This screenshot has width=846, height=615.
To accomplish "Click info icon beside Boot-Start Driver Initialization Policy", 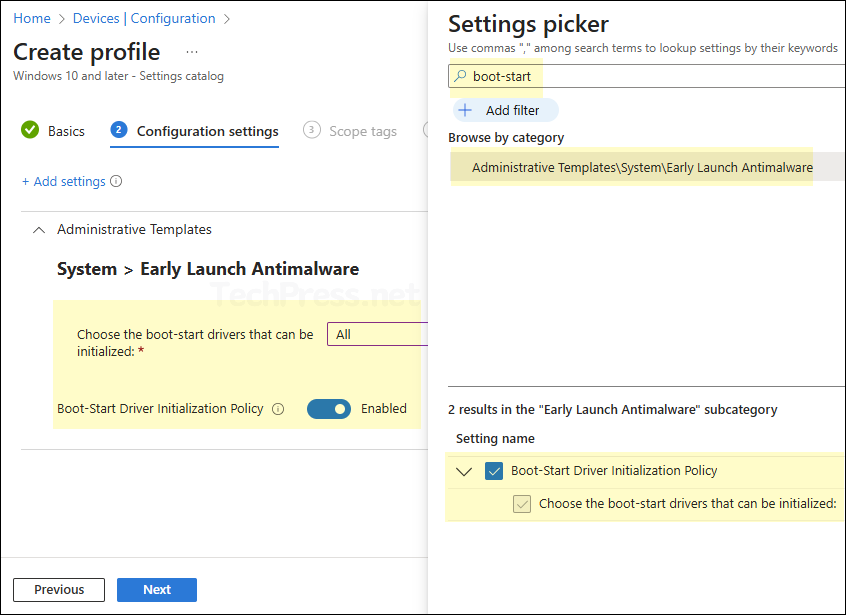I will tap(278, 409).
